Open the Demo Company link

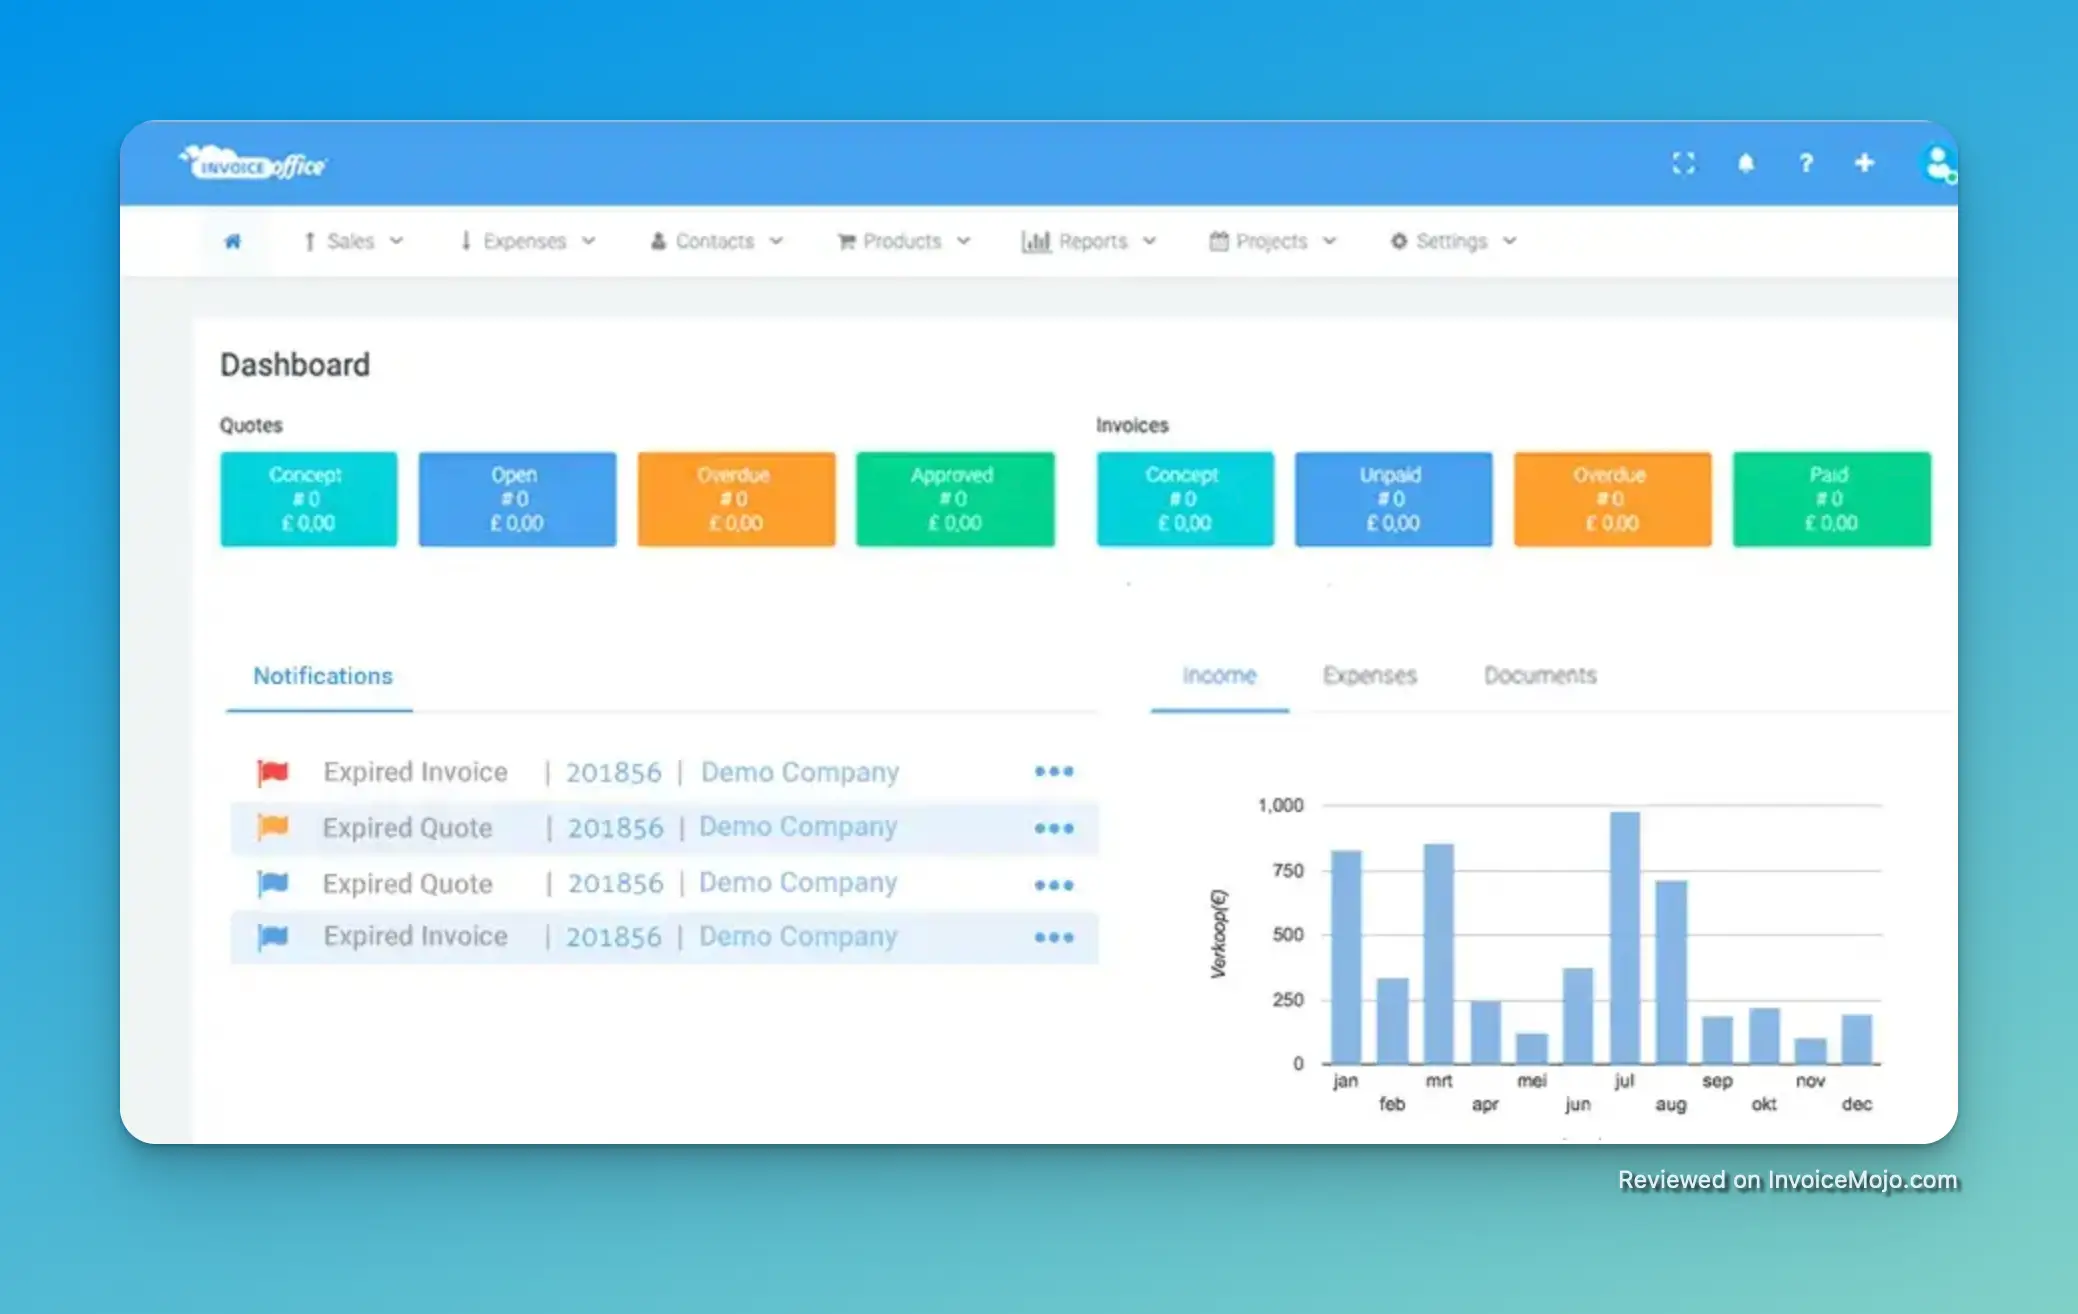[799, 771]
